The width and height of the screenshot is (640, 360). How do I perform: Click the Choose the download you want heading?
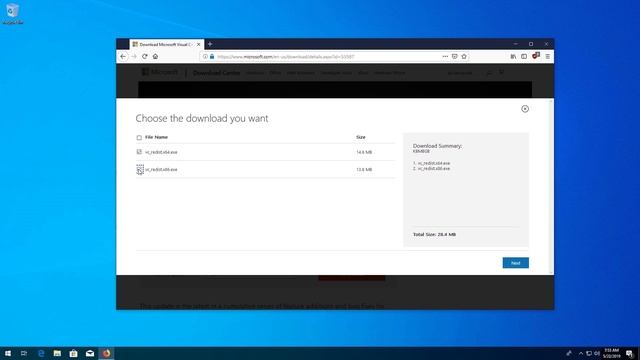[x=202, y=118]
